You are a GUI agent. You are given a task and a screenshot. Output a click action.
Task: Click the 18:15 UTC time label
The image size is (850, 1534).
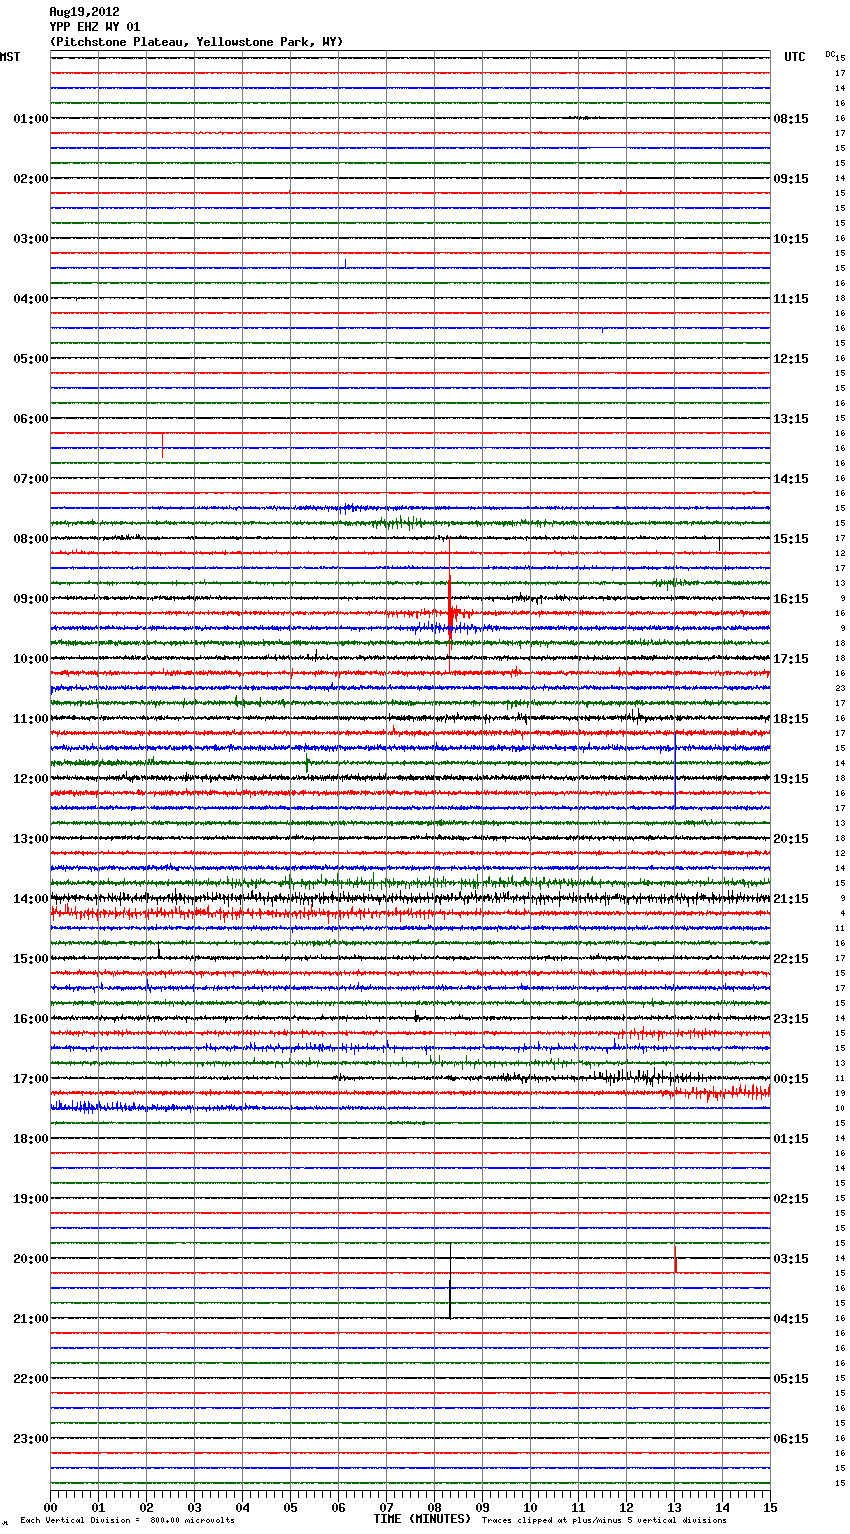coord(791,719)
